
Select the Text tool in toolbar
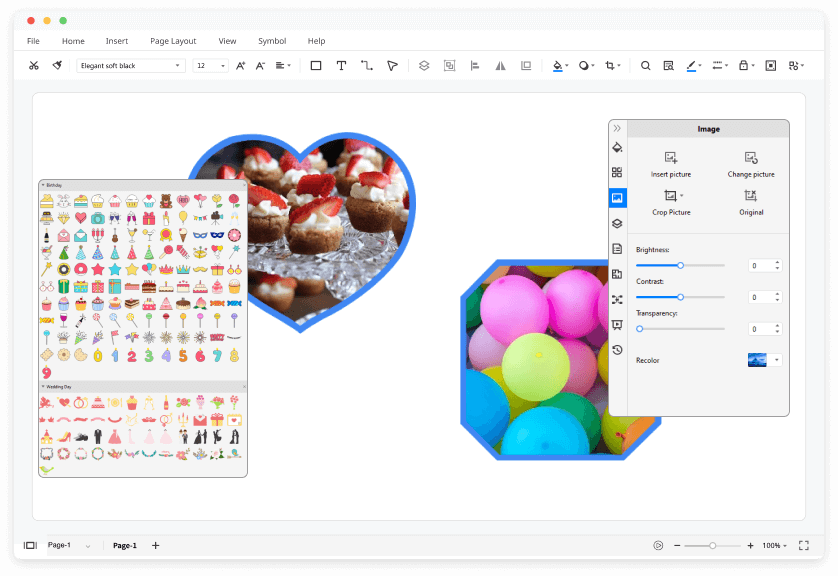coord(341,66)
